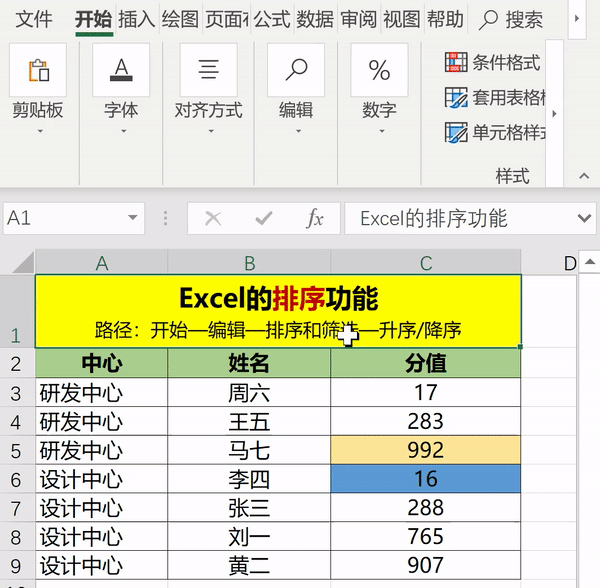
Task: Open the File (文件) tab
Action: 34,19
